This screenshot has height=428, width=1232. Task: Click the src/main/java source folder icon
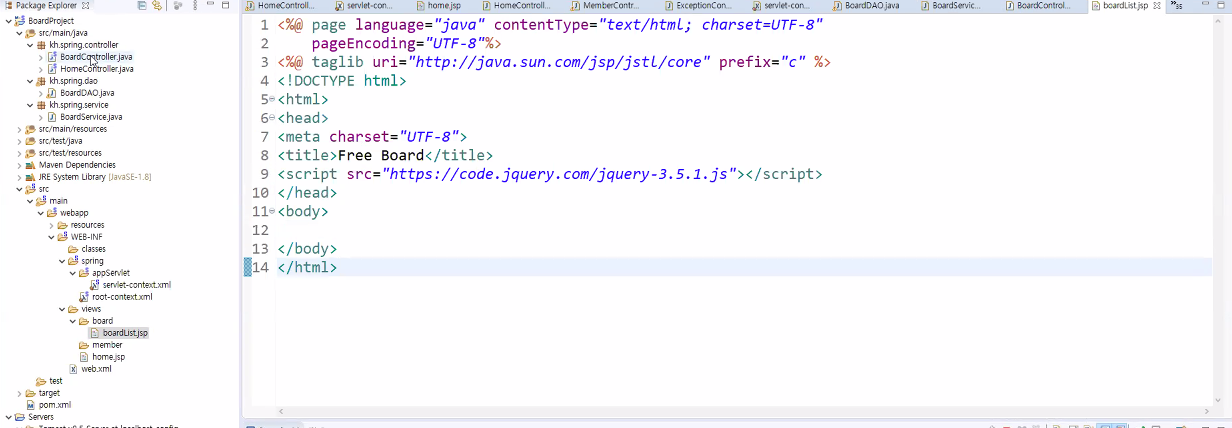click(x=31, y=33)
